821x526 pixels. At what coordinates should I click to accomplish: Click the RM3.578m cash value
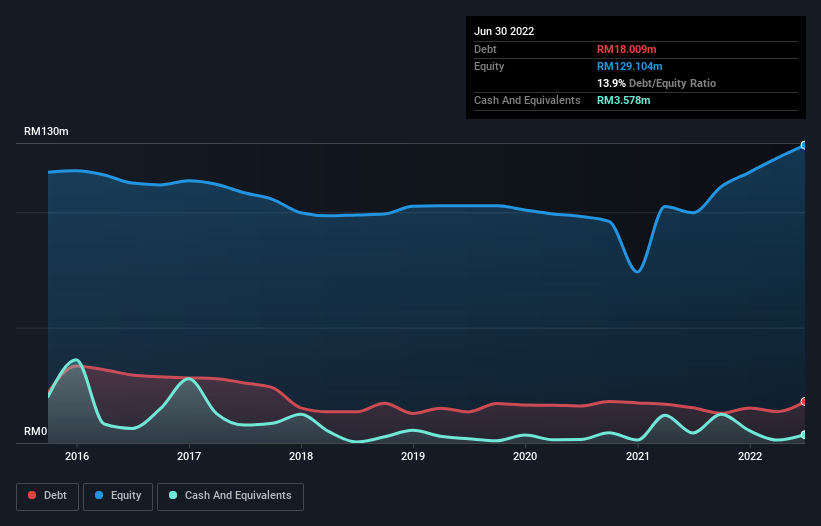(x=624, y=100)
